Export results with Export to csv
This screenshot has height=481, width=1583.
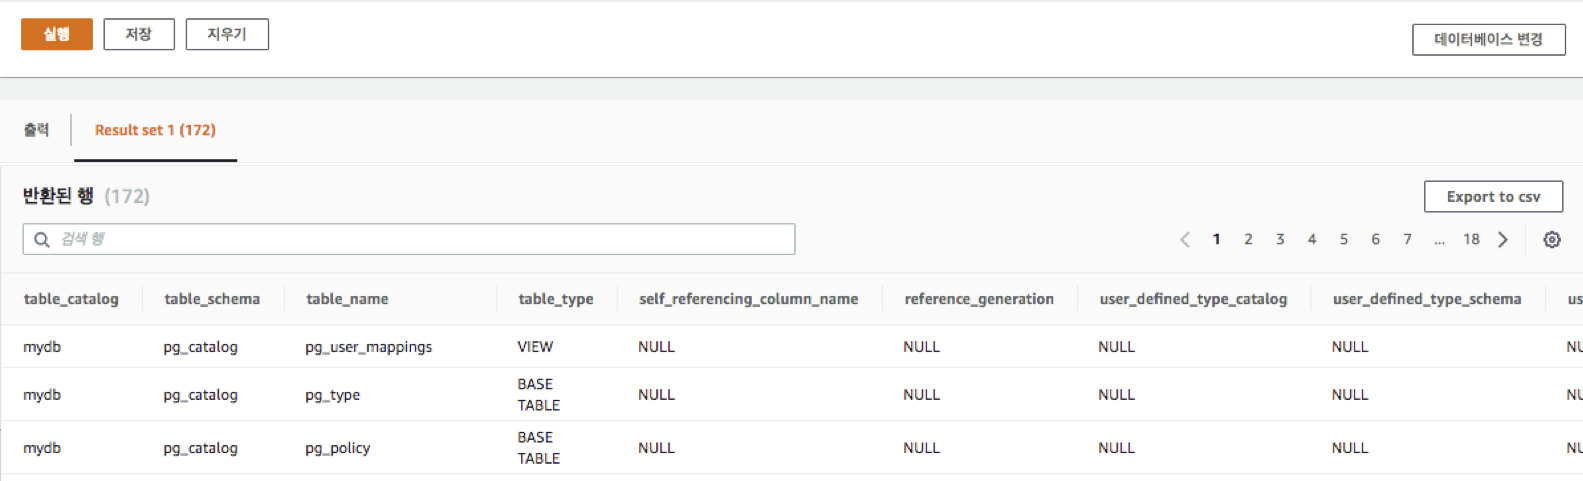[x=1493, y=197]
